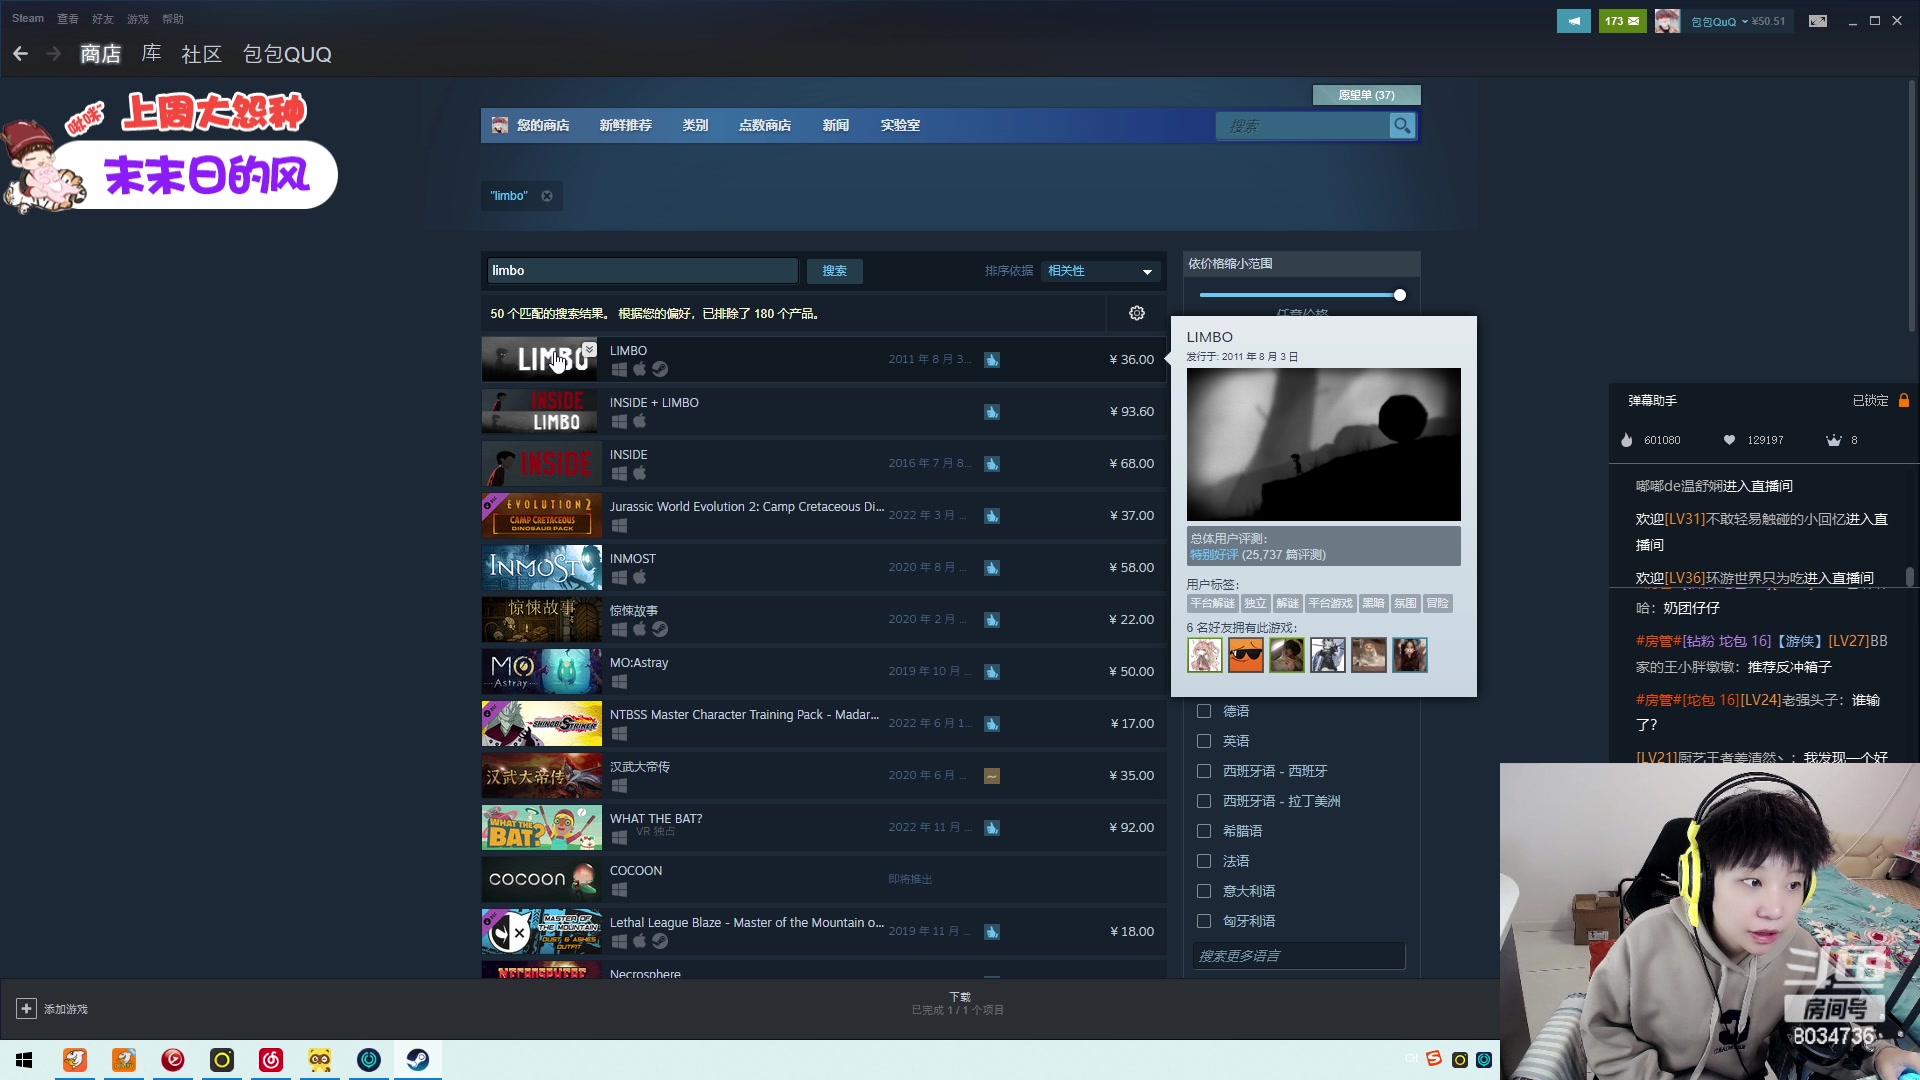Open Windows Start menu

pyautogui.click(x=24, y=1060)
